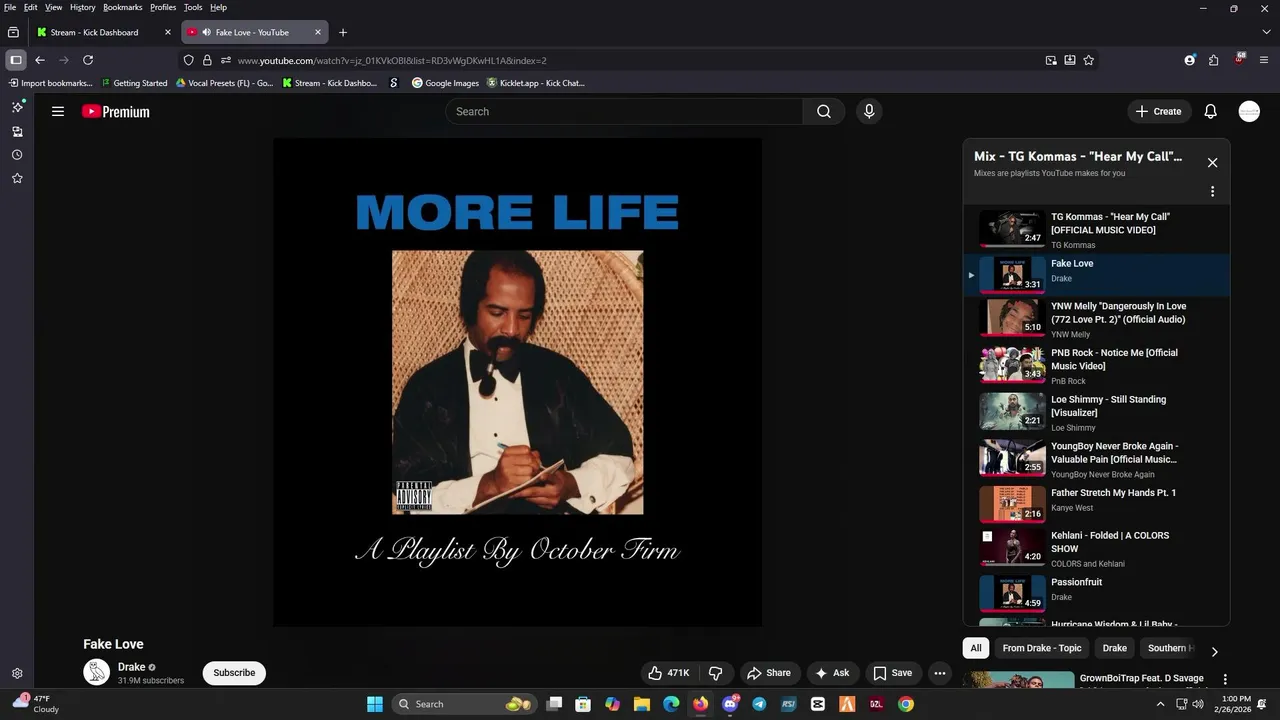Open Firefox extensions puzzle icon
This screenshot has height=720, width=1280.
tap(1213, 60)
